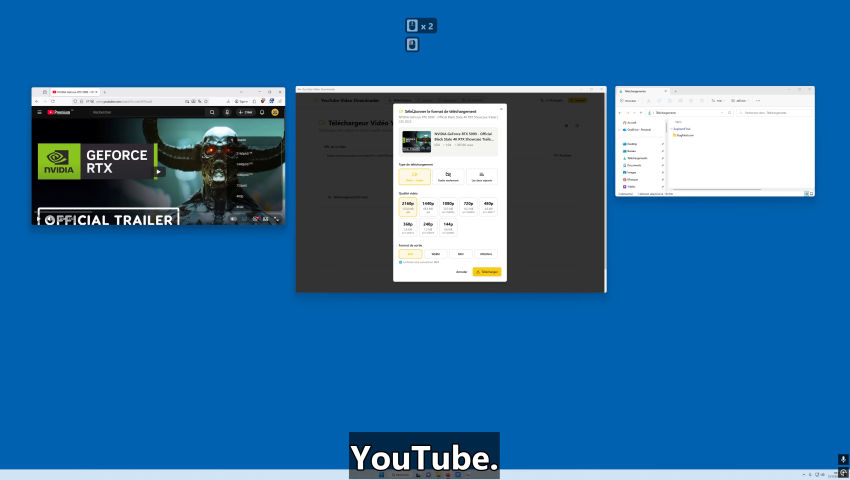Pick 480p video quality in downloader
The width and height of the screenshot is (850, 480).
coord(488,207)
